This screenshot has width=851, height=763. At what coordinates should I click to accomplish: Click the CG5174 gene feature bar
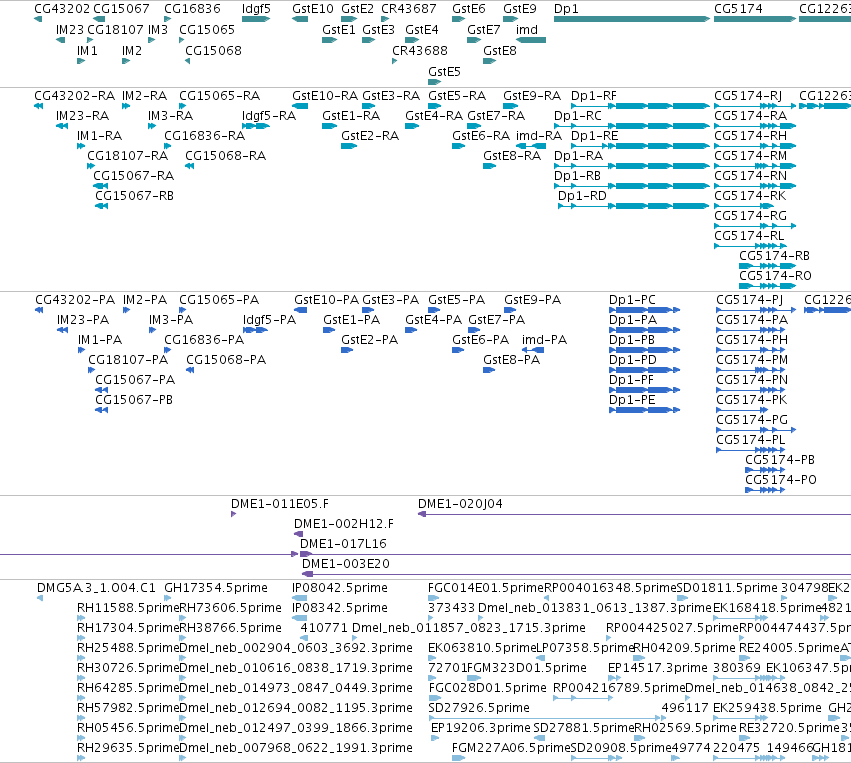[755, 19]
